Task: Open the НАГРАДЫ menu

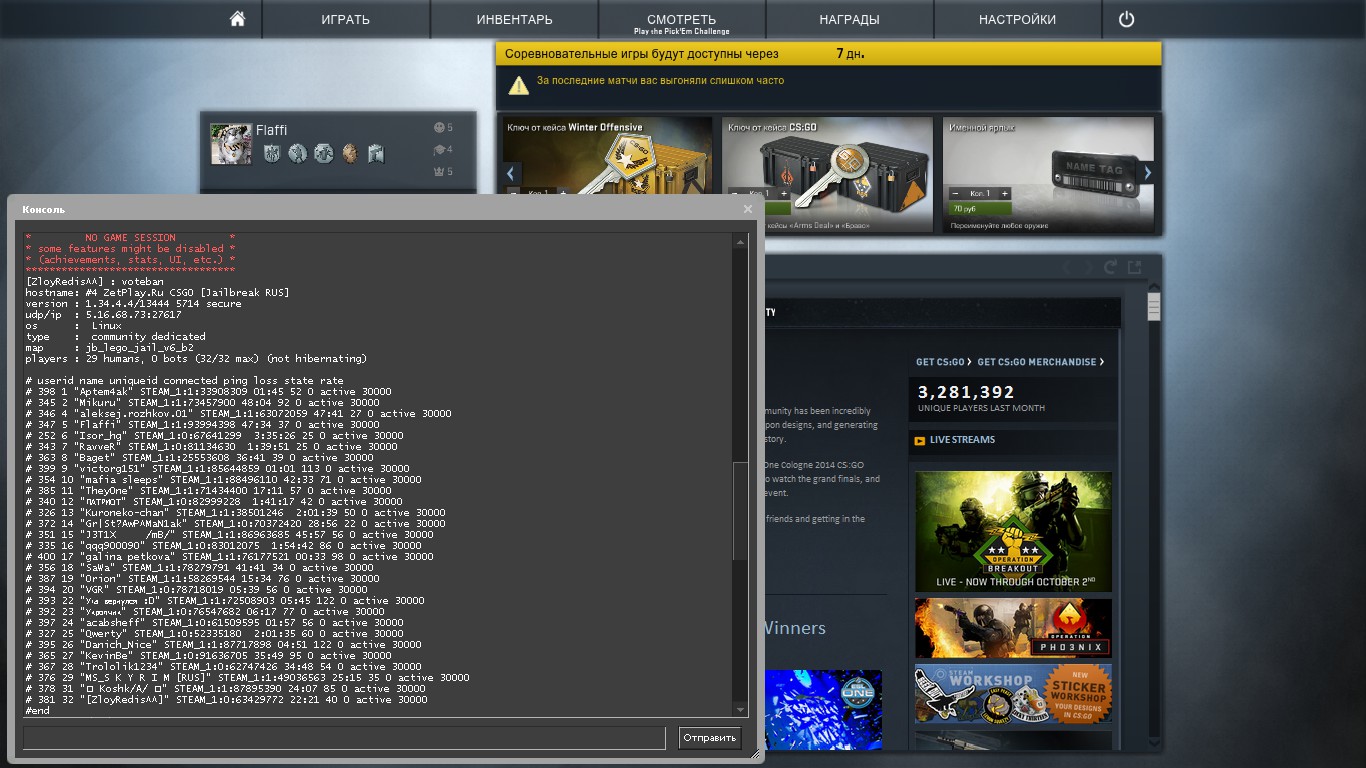Action: [849, 19]
